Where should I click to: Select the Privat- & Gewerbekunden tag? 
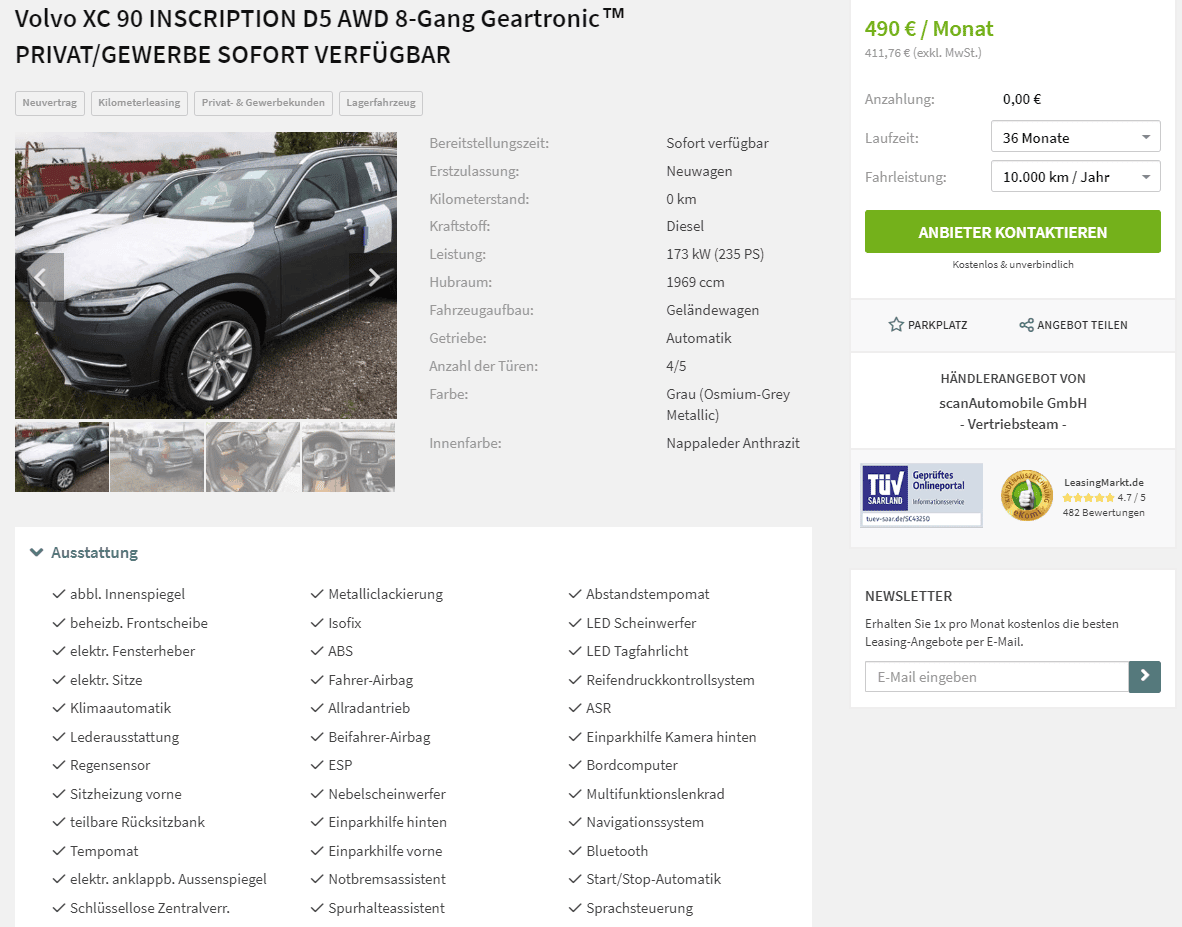(x=263, y=102)
